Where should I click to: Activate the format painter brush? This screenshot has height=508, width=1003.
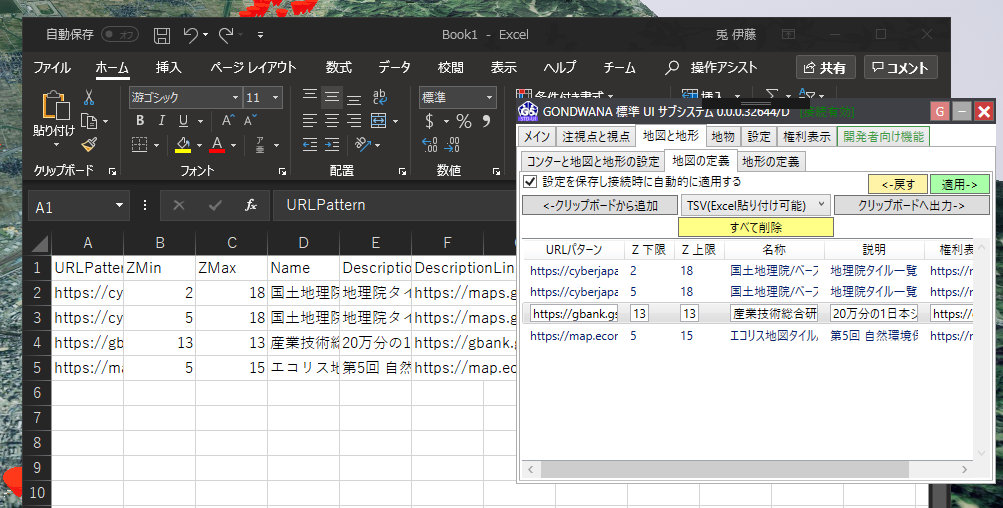click(89, 145)
